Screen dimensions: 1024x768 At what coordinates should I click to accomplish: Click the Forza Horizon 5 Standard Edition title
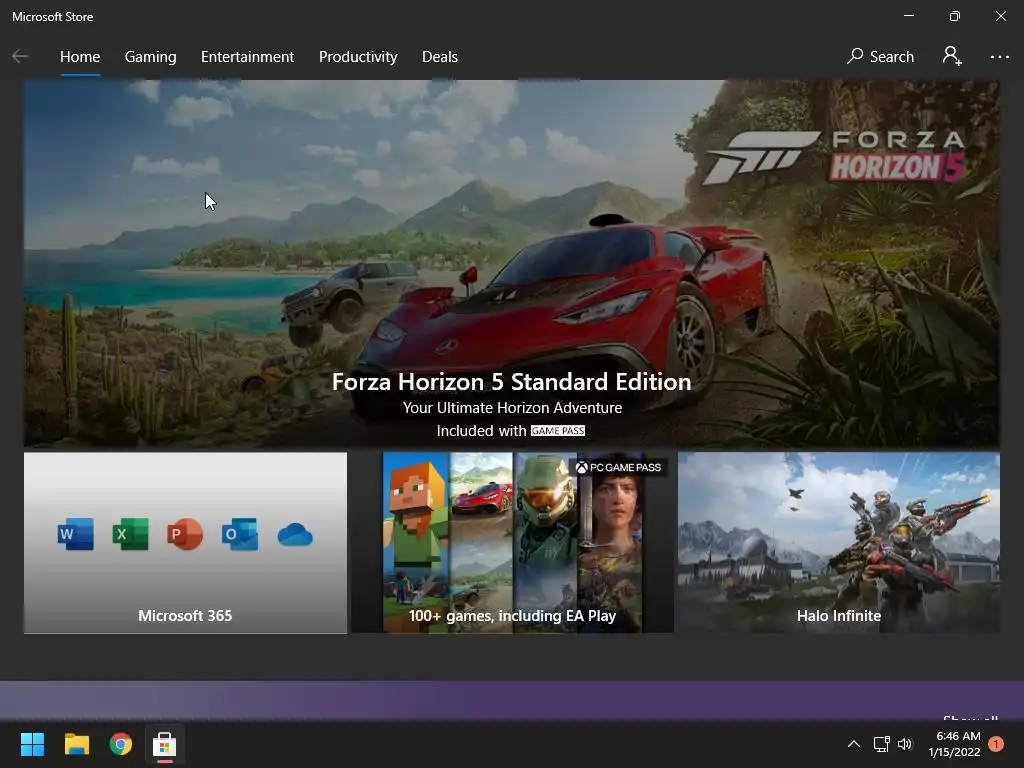pos(511,381)
